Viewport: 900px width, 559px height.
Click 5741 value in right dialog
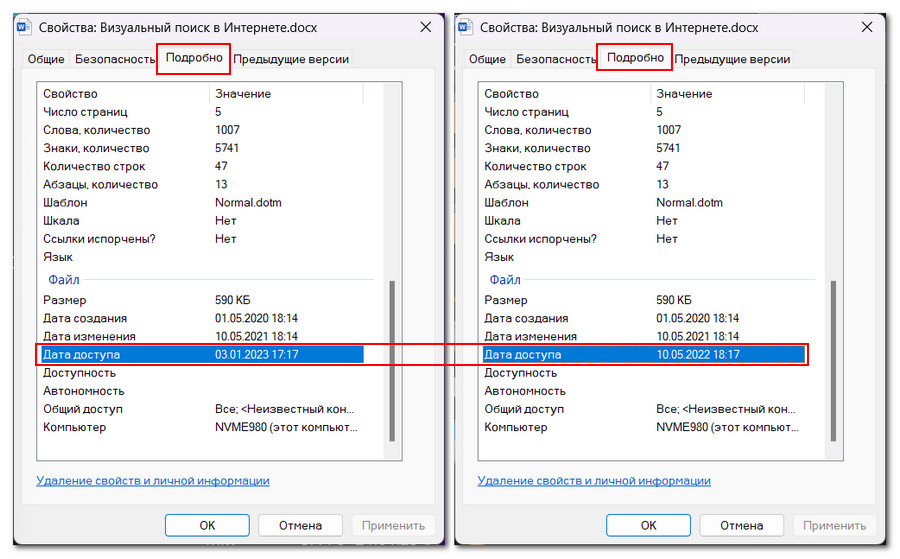668,148
